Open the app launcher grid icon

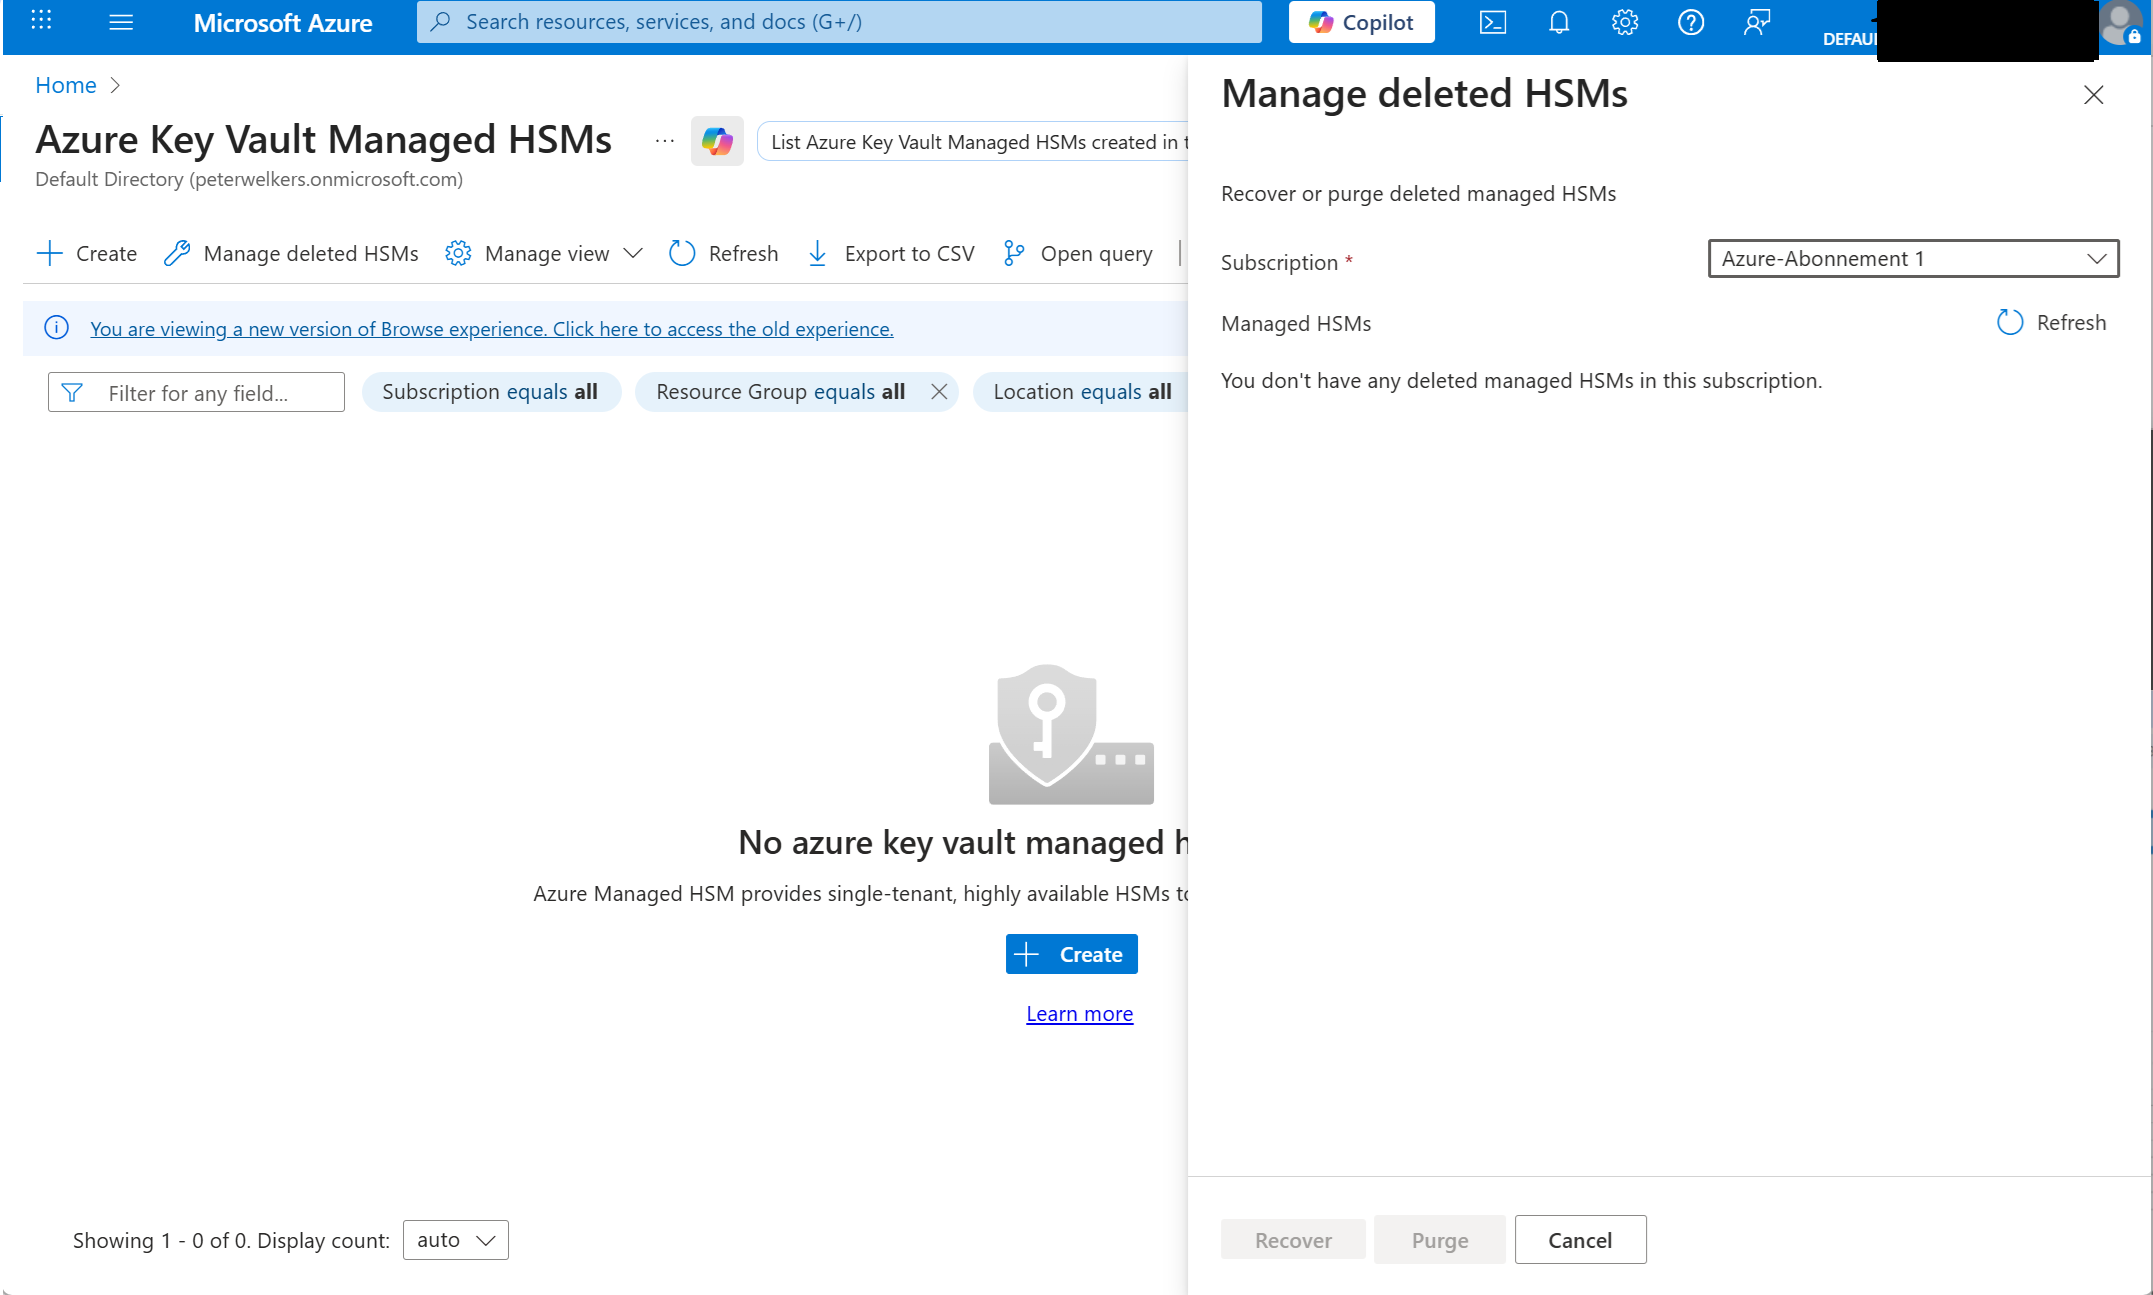click(x=41, y=21)
